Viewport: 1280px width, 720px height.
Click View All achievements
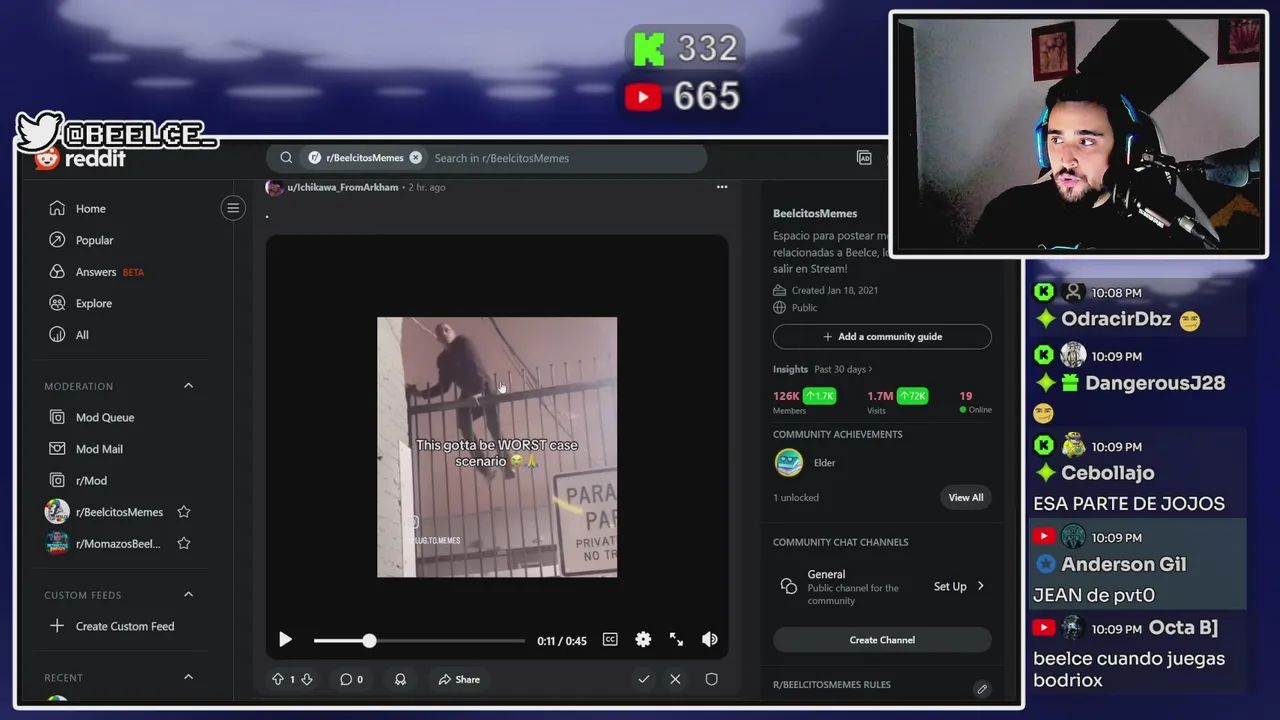966,498
